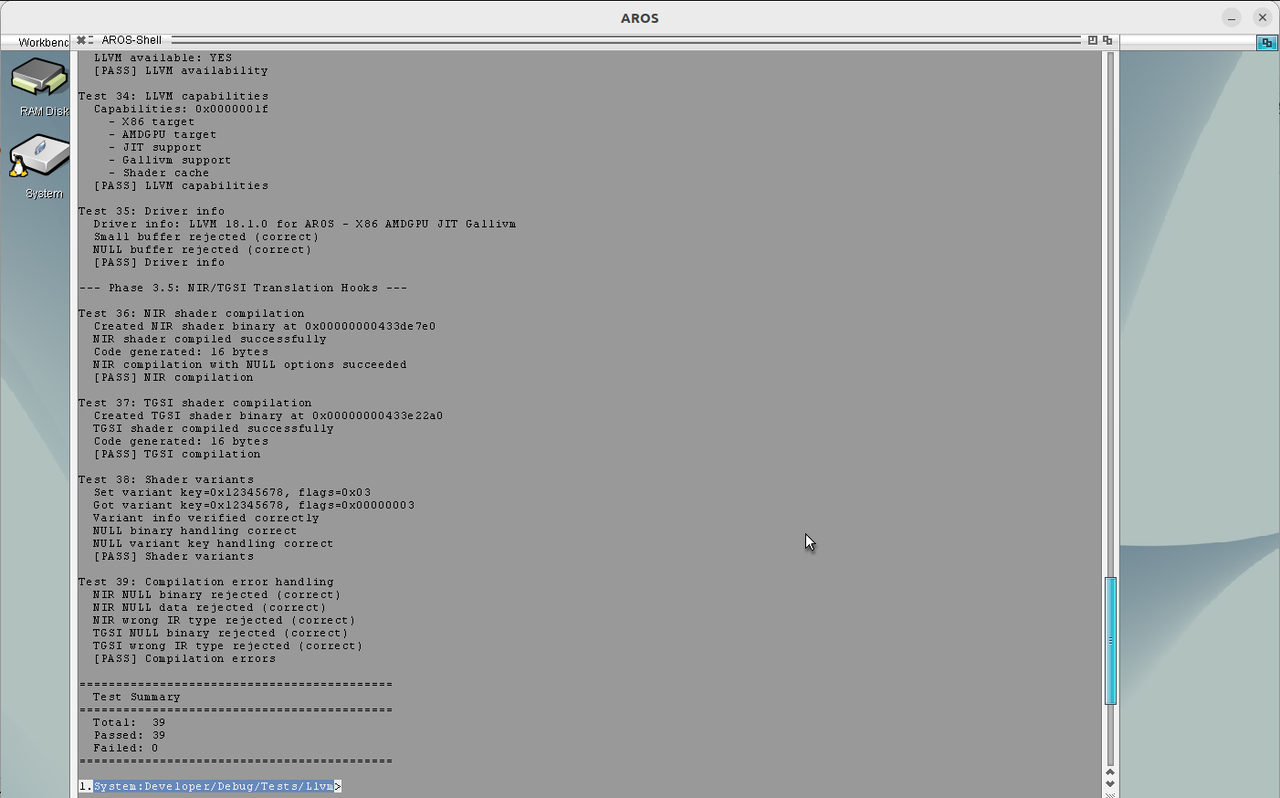Click the AROS-Shell title bar text
The image size is (1280, 798).
(131, 40)
